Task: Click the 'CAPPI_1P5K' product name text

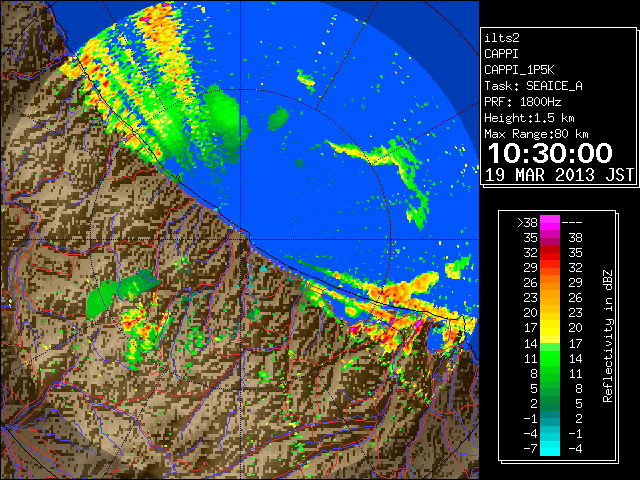Action: coord(519,70)
